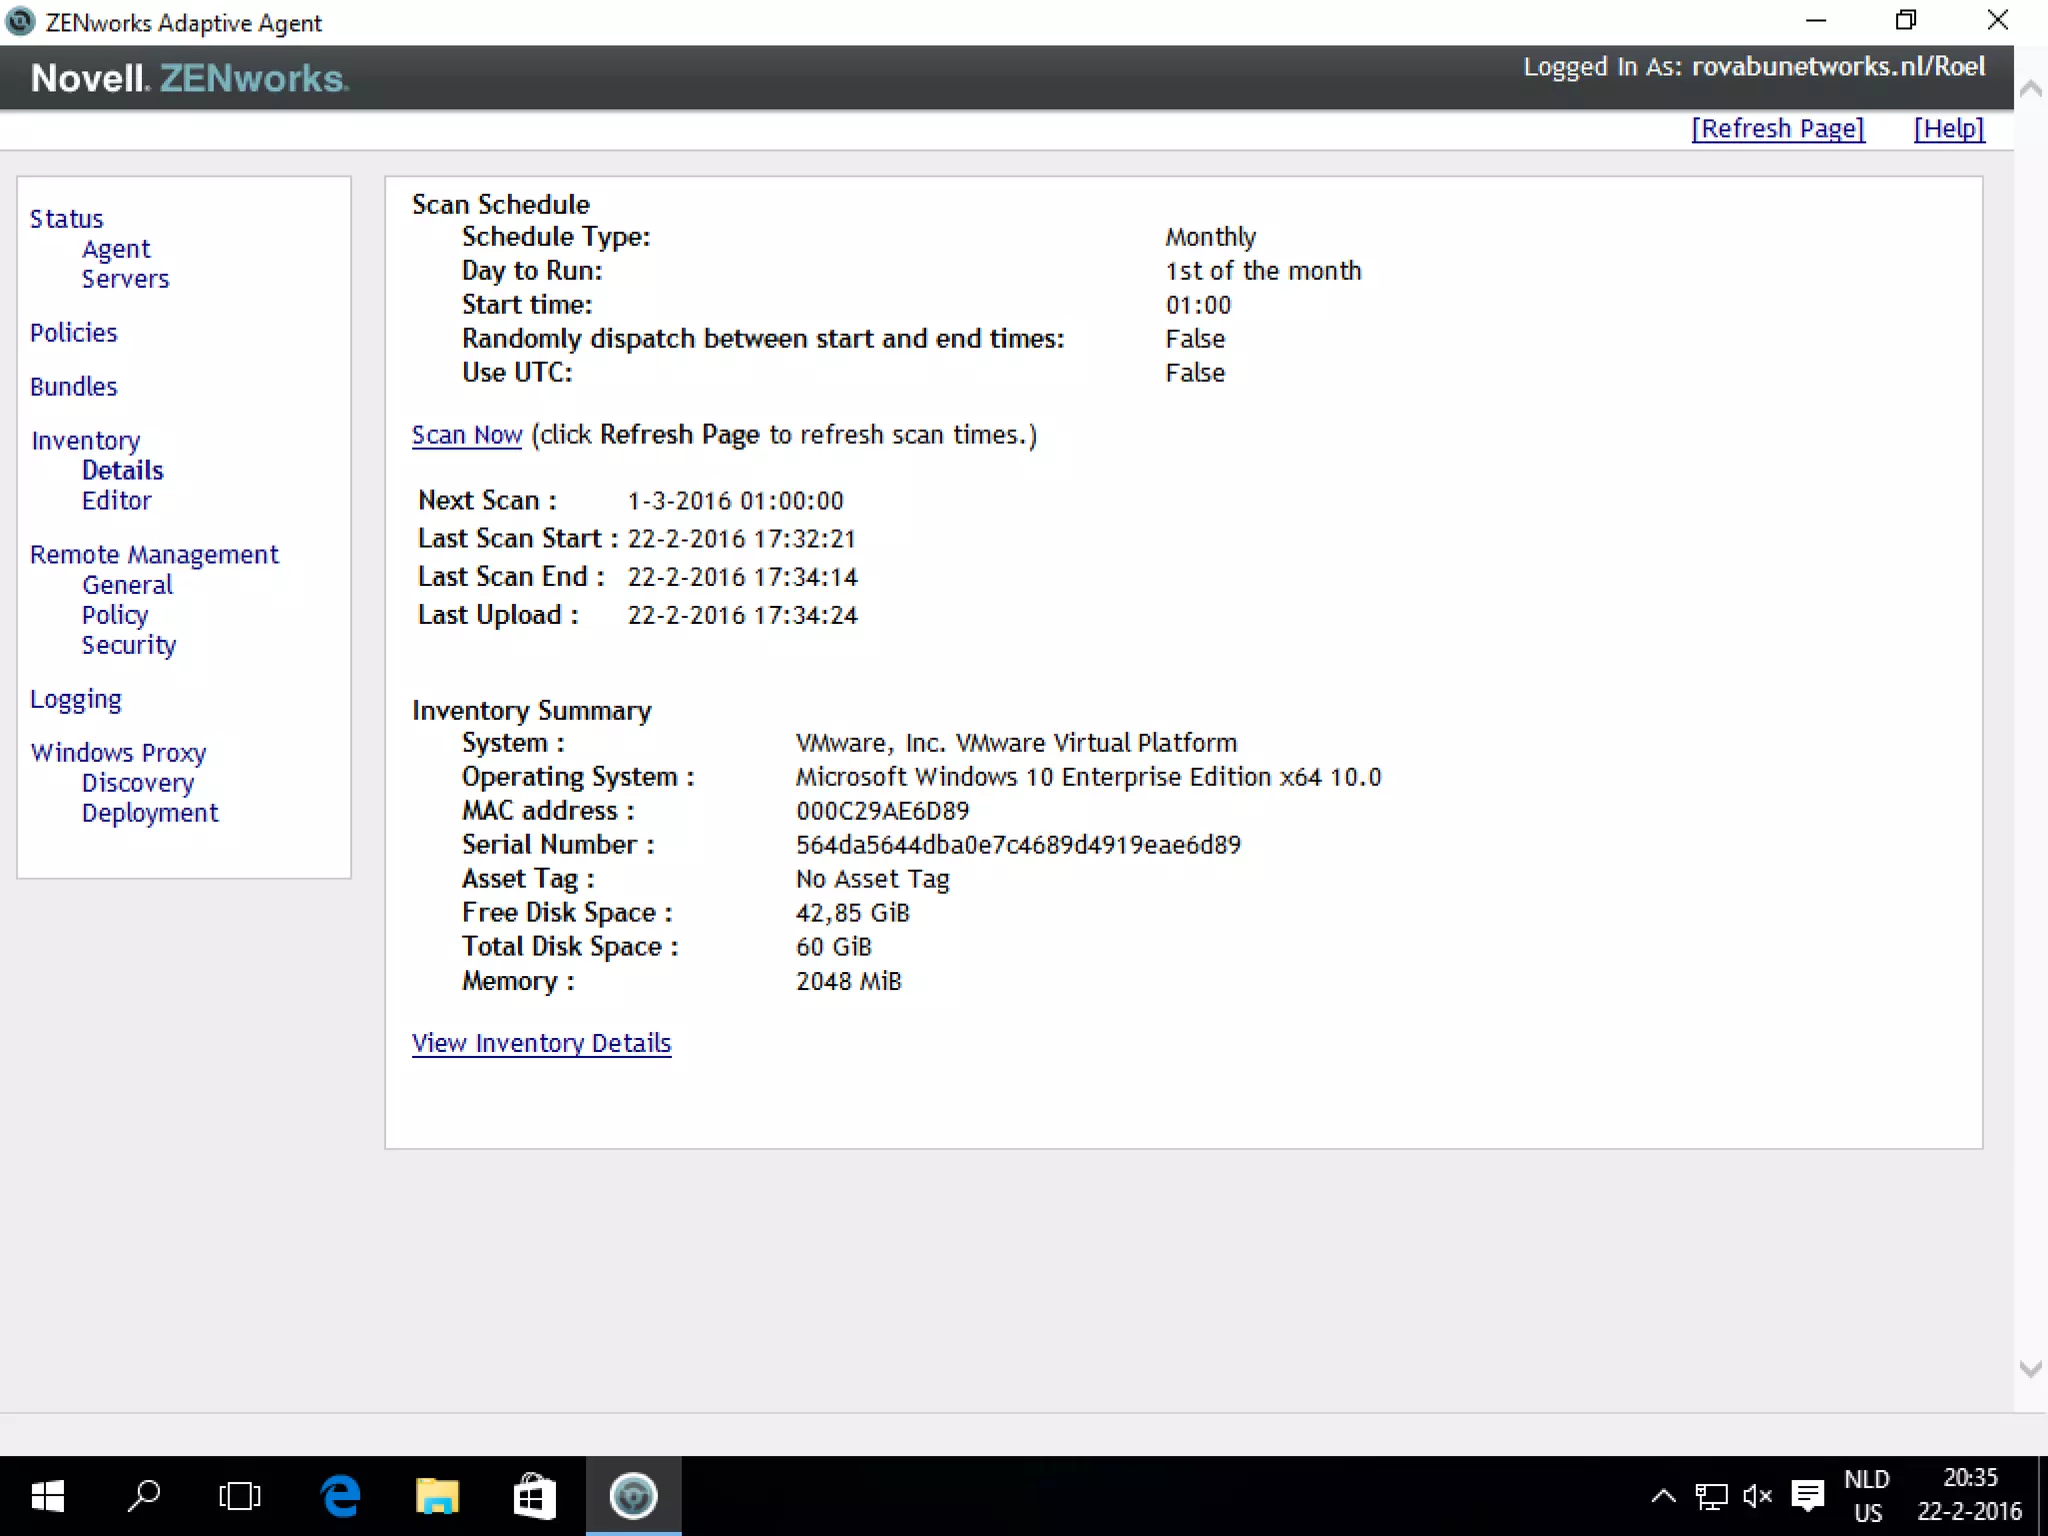2048x1536 pixels.
Task: Open the Help link
Action: click(1949, 129)
